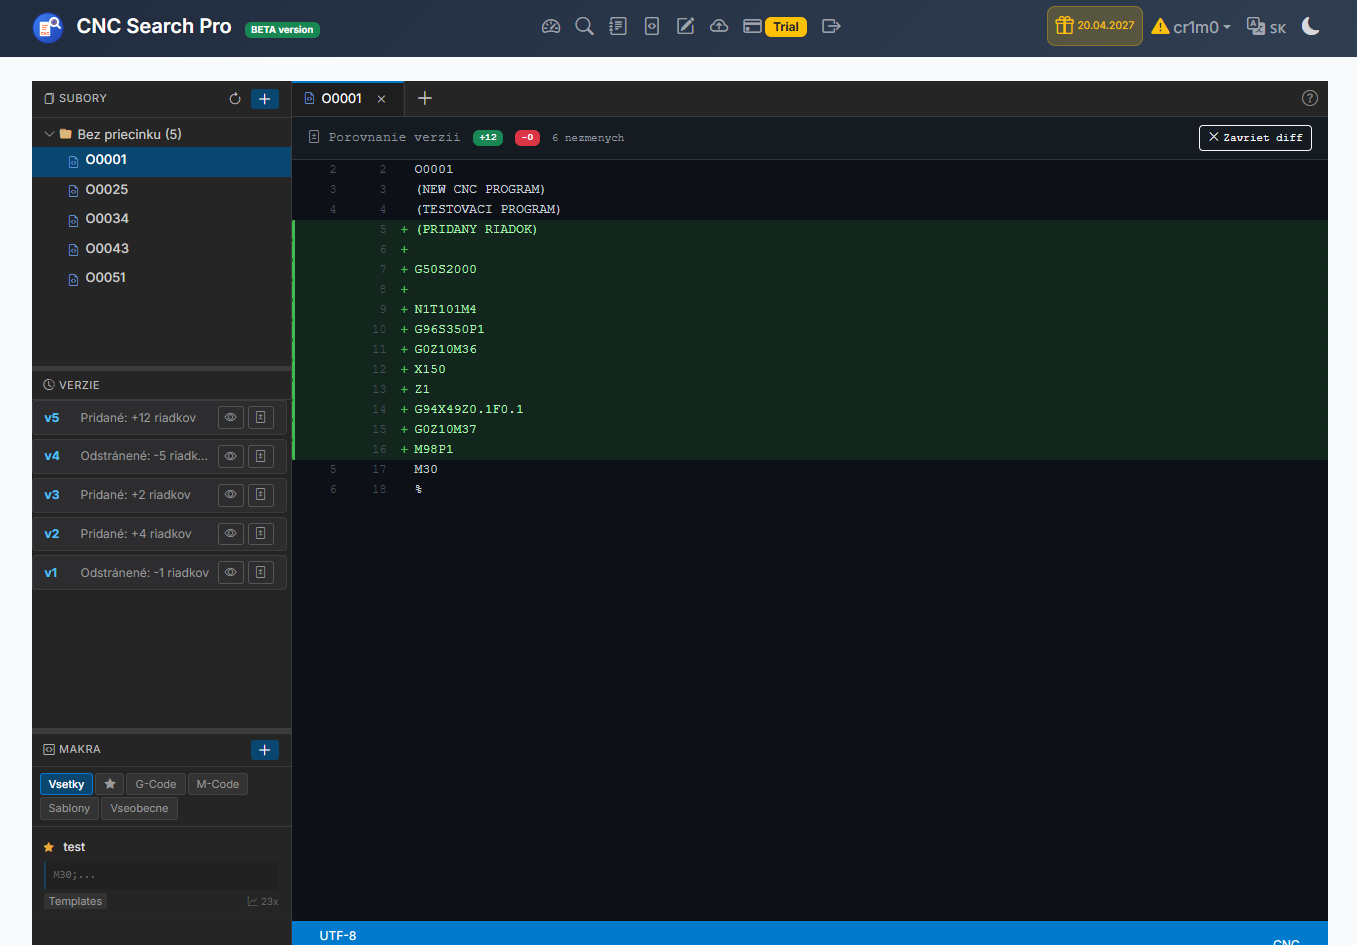Click the diff icon for version v3

click(x=260, y=495)
